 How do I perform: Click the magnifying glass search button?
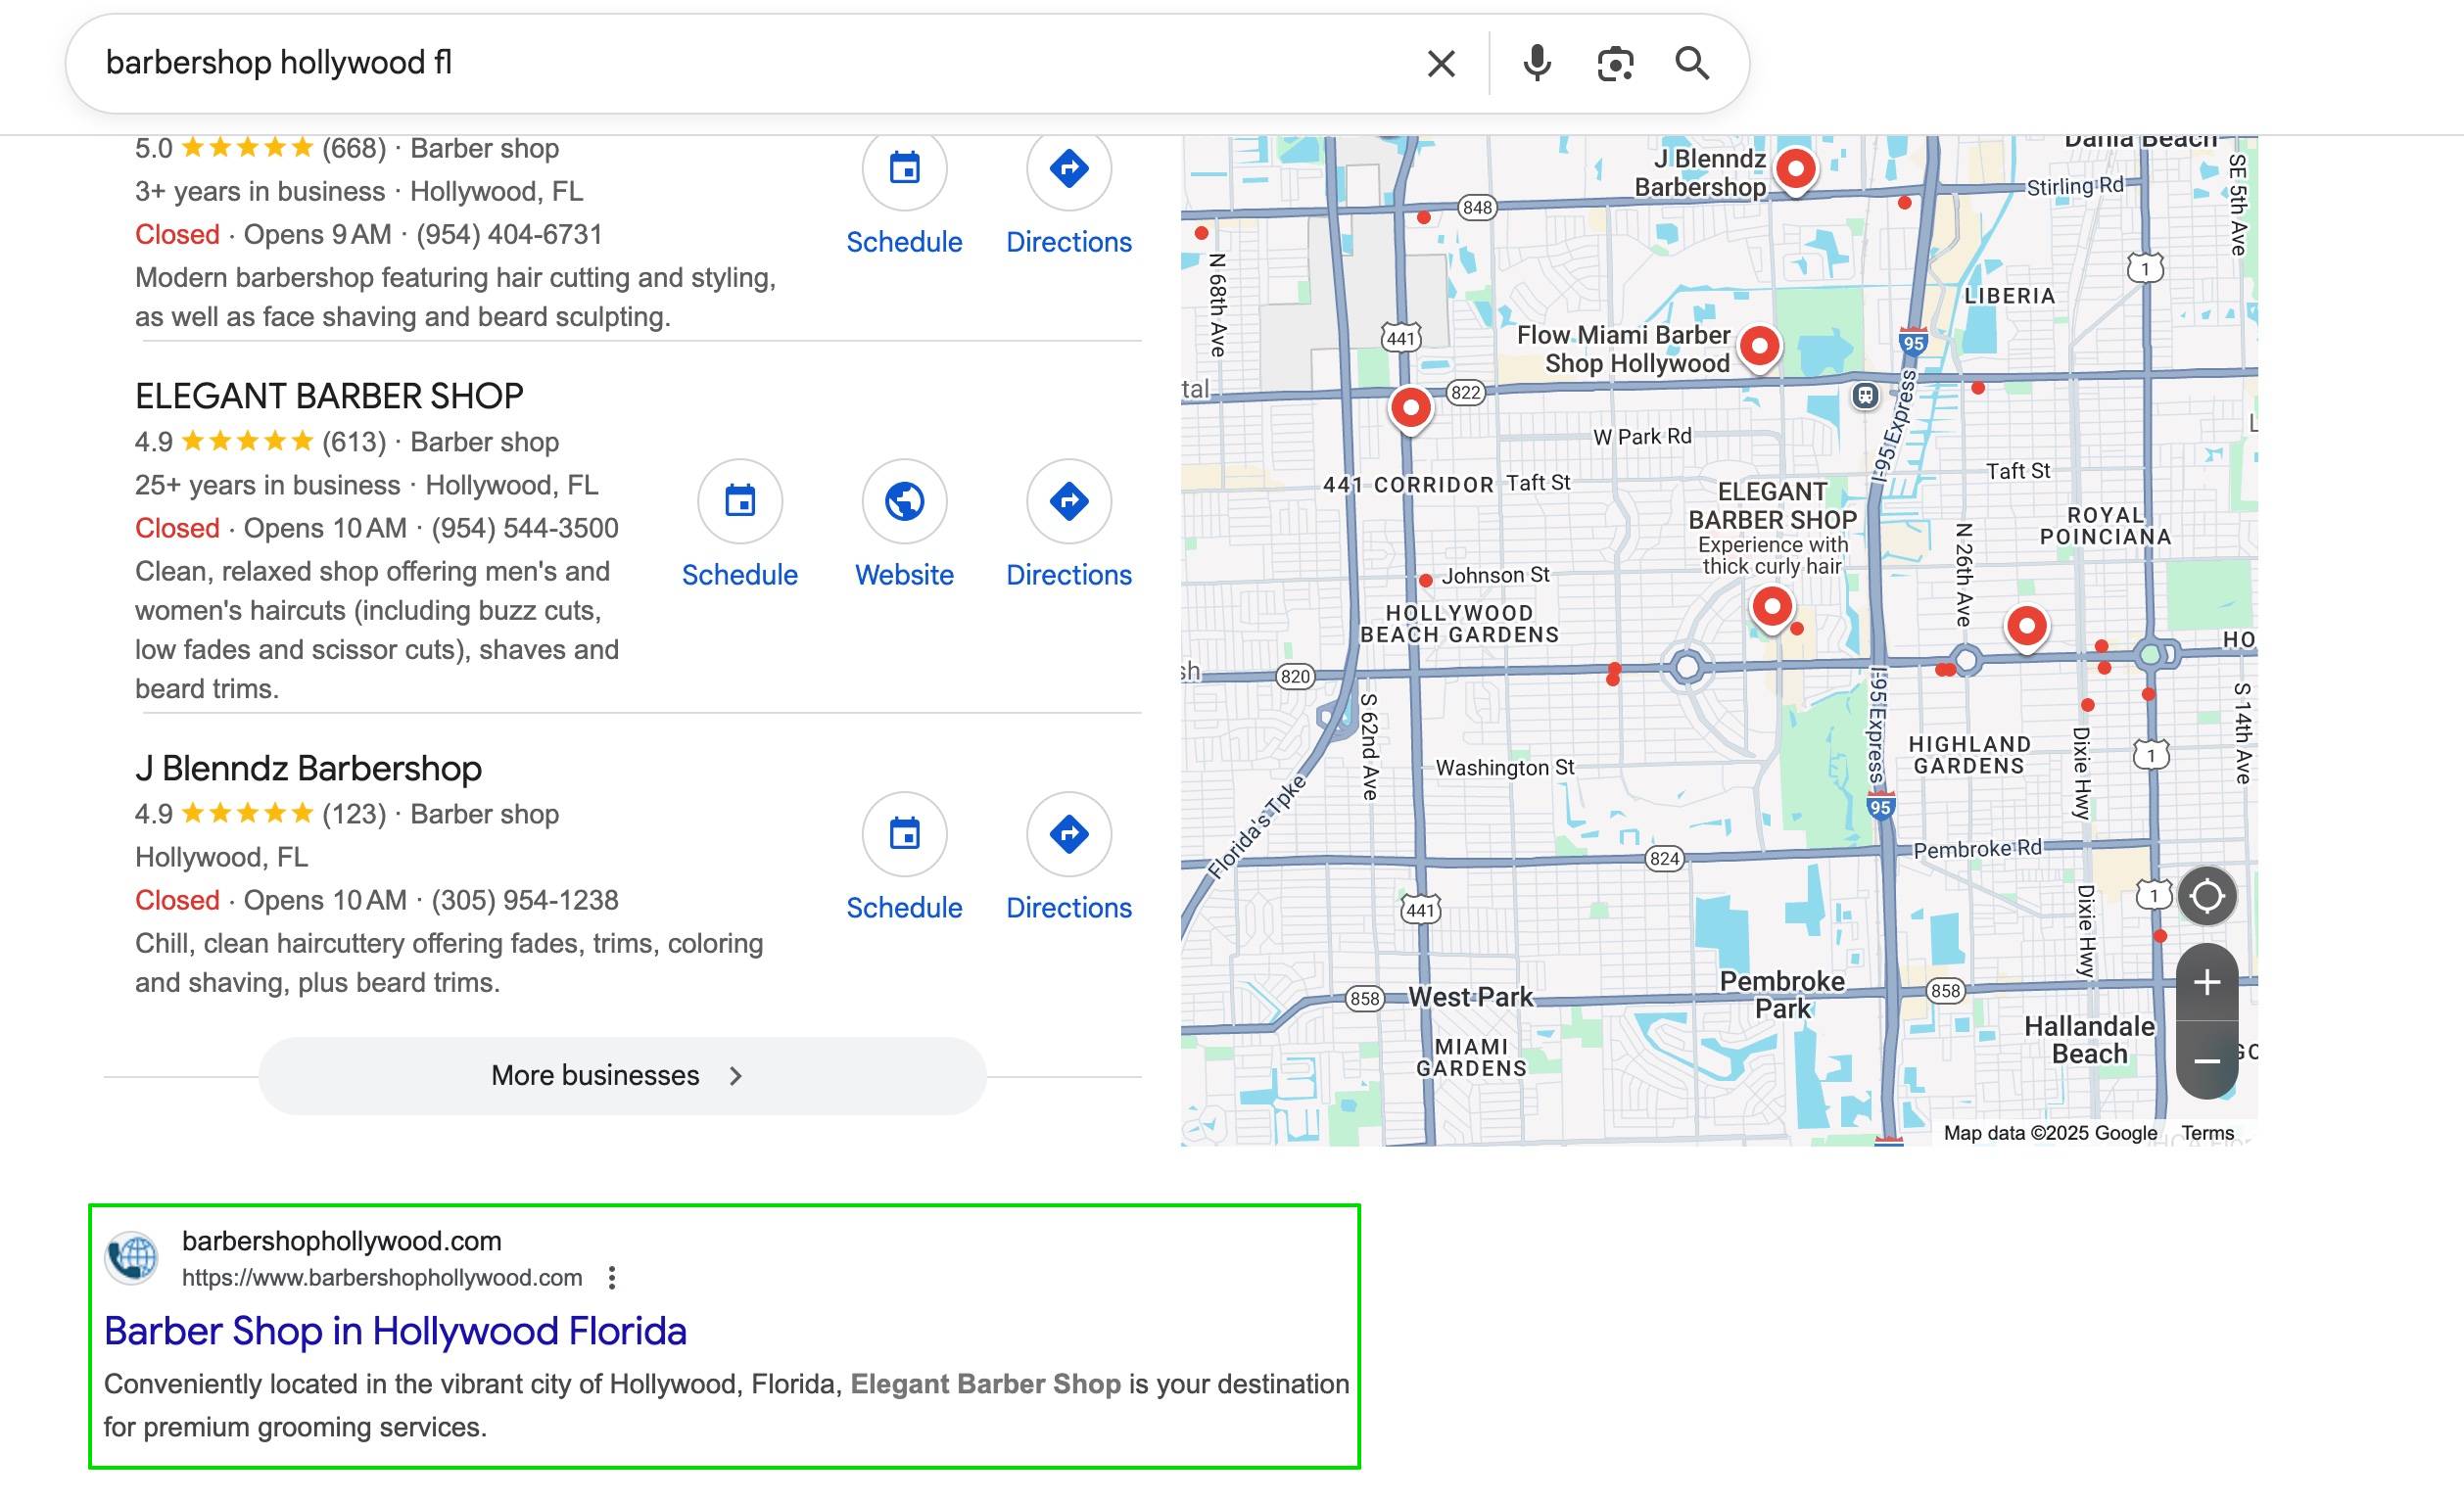[1692, 64]
